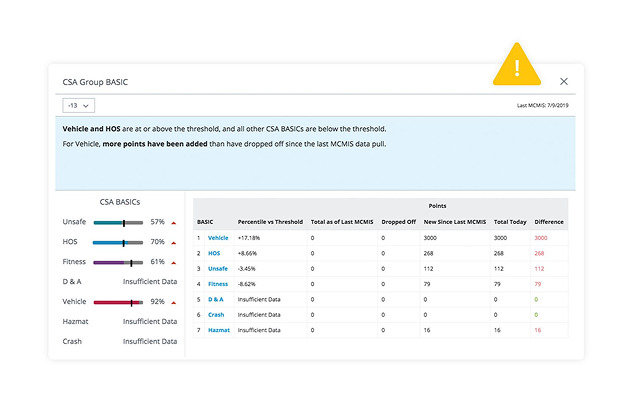Viewport: 633px width, 408px height.
Task: Click the New Since Last MCMIS header
Action: [x=455, y=222]
